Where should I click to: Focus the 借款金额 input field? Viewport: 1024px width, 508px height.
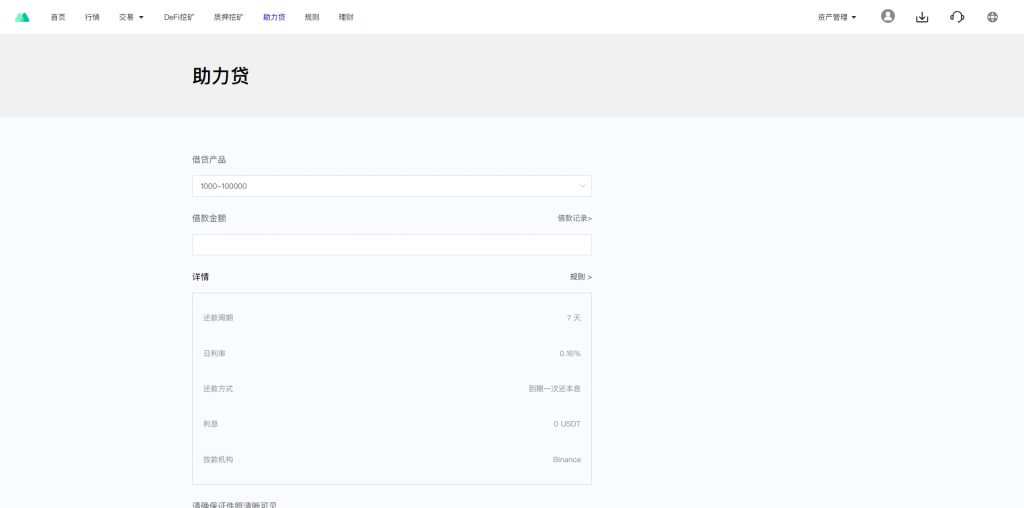tap(391, 245)
